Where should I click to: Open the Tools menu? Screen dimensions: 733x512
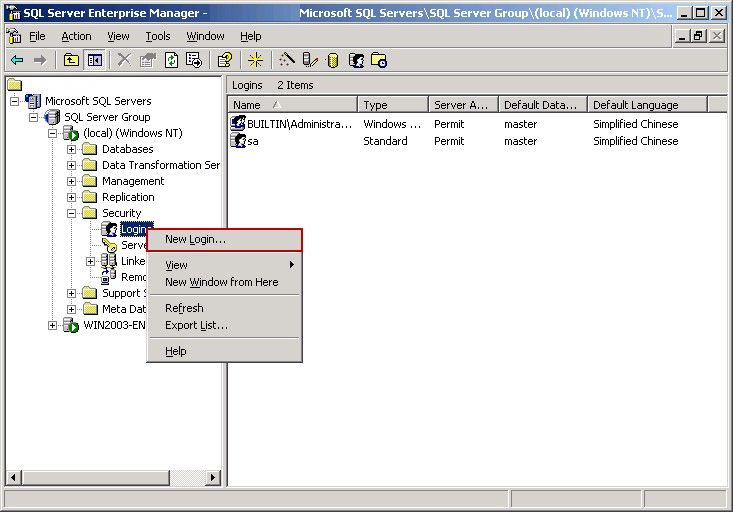[x=158, y=36]
